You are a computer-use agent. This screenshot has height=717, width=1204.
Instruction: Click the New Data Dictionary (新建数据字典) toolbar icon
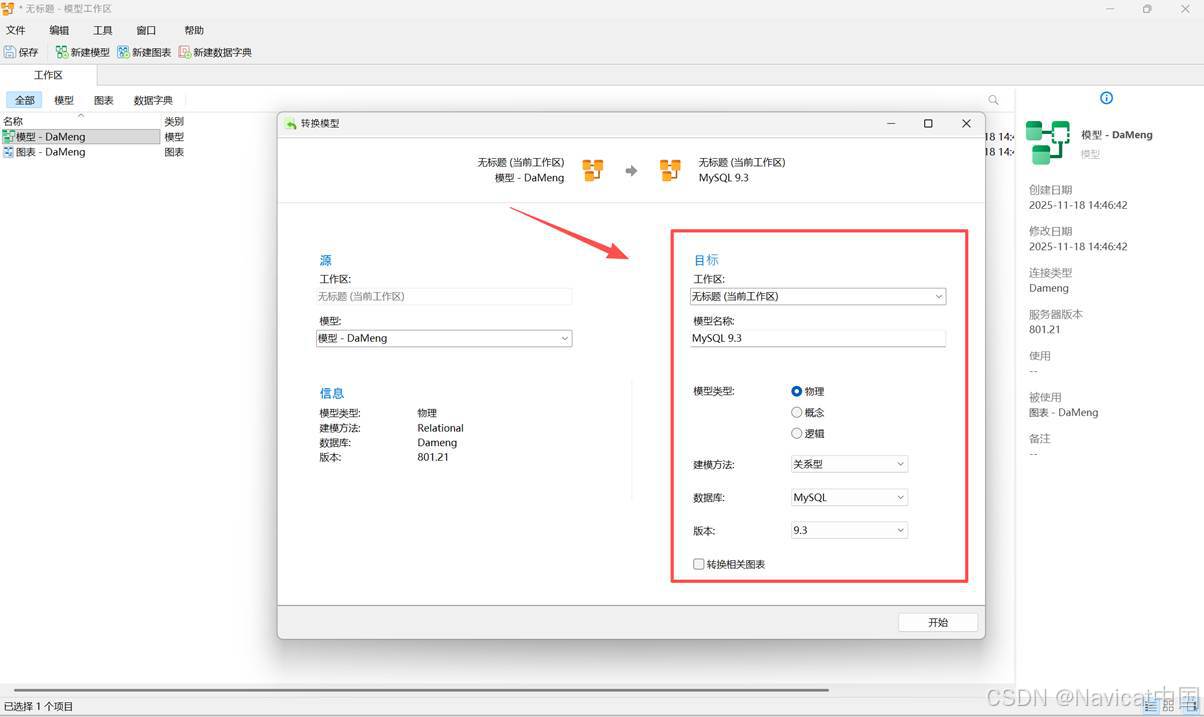click(x=185, y=52)
